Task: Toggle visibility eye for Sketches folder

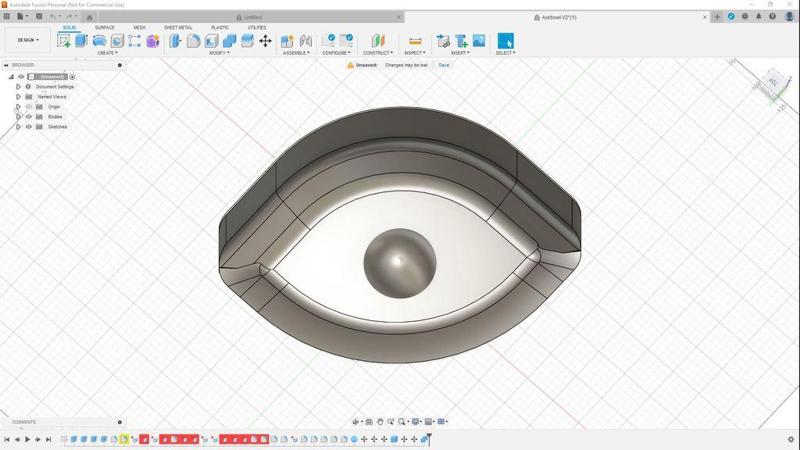Action: pyautogui.click(x=29, y=127)
